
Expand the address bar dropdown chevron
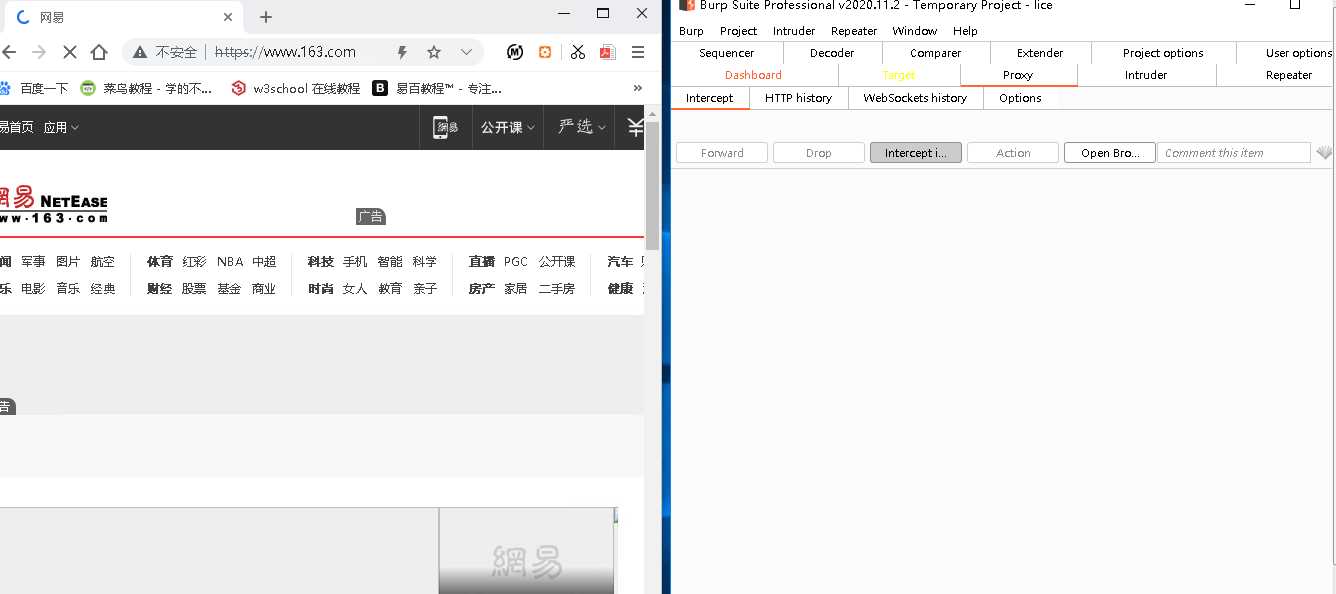(x=466, y=52)
